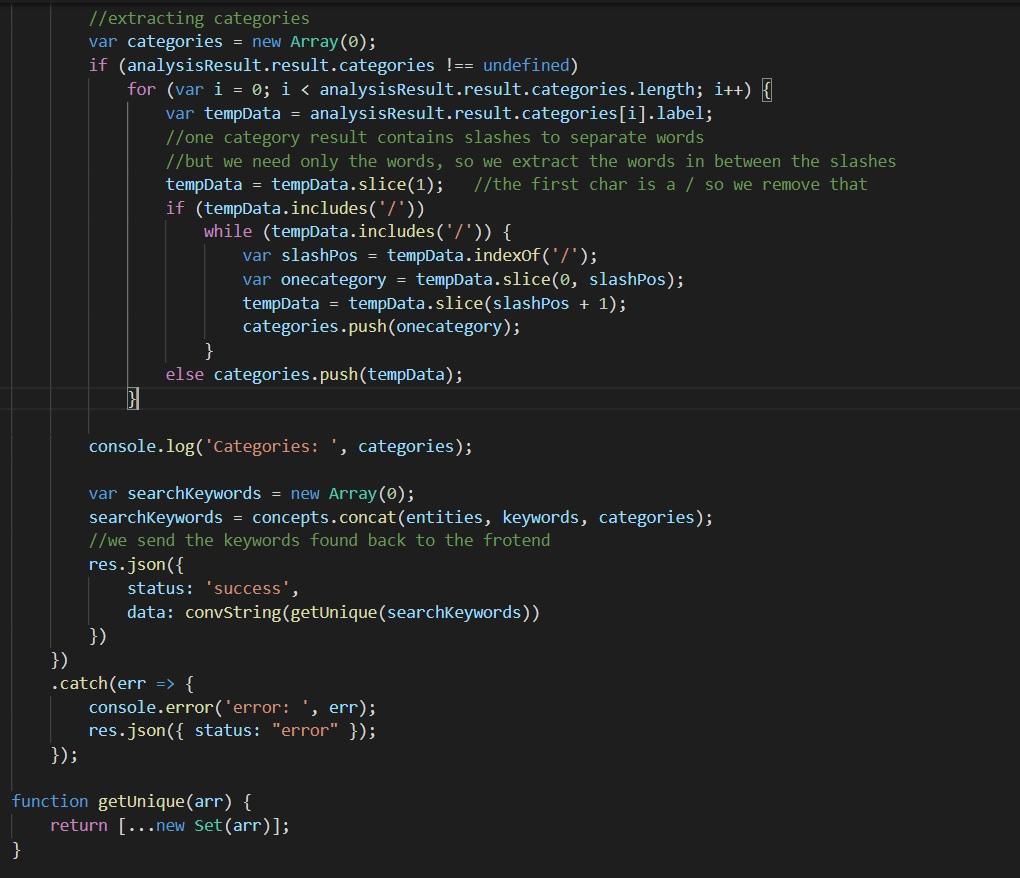1020x878 pixels.
Task: Click 'var categories = new Array(0);' line
Action: tap(232, 42)
